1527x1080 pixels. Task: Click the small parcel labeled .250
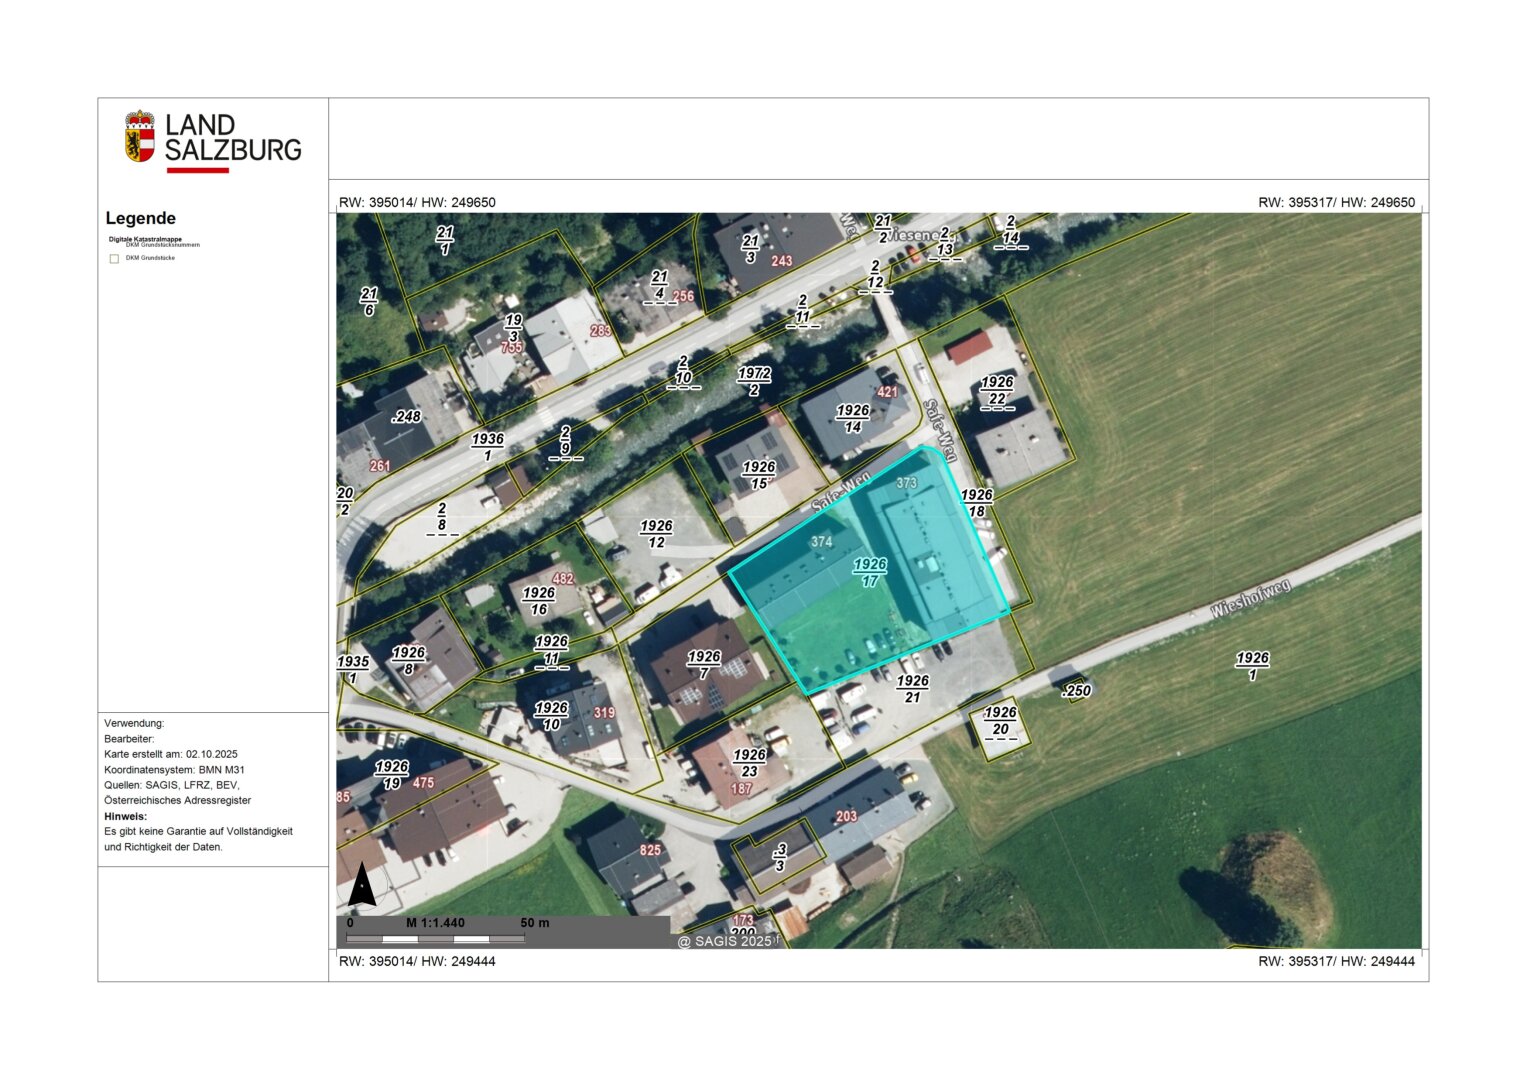pos(1076,691)
